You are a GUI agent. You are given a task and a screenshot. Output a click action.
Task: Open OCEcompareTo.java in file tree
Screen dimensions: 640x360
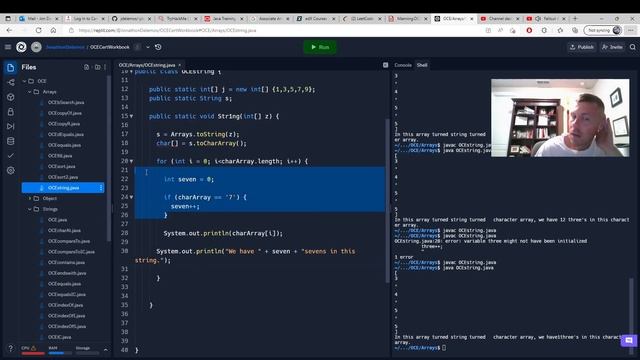click(x=69, y=241)
